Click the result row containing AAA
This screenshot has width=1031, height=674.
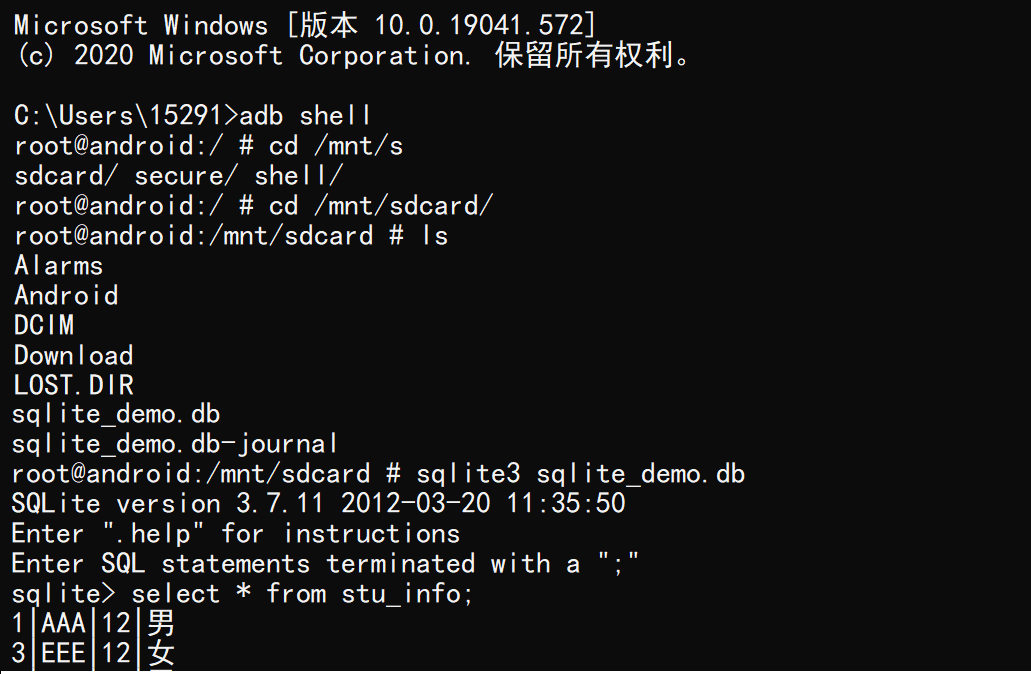(93, 624)
